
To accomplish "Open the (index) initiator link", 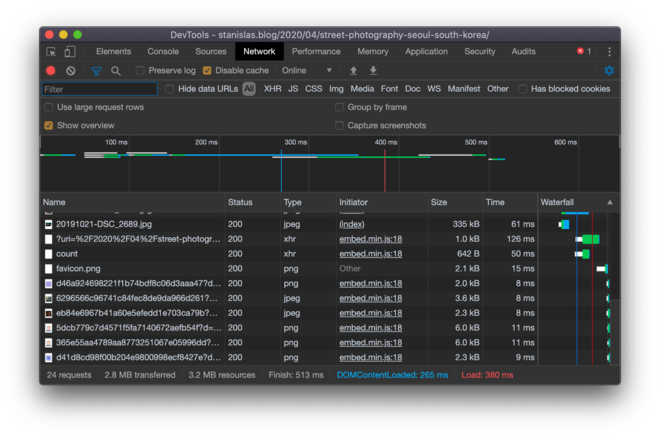I will (352, 224).
